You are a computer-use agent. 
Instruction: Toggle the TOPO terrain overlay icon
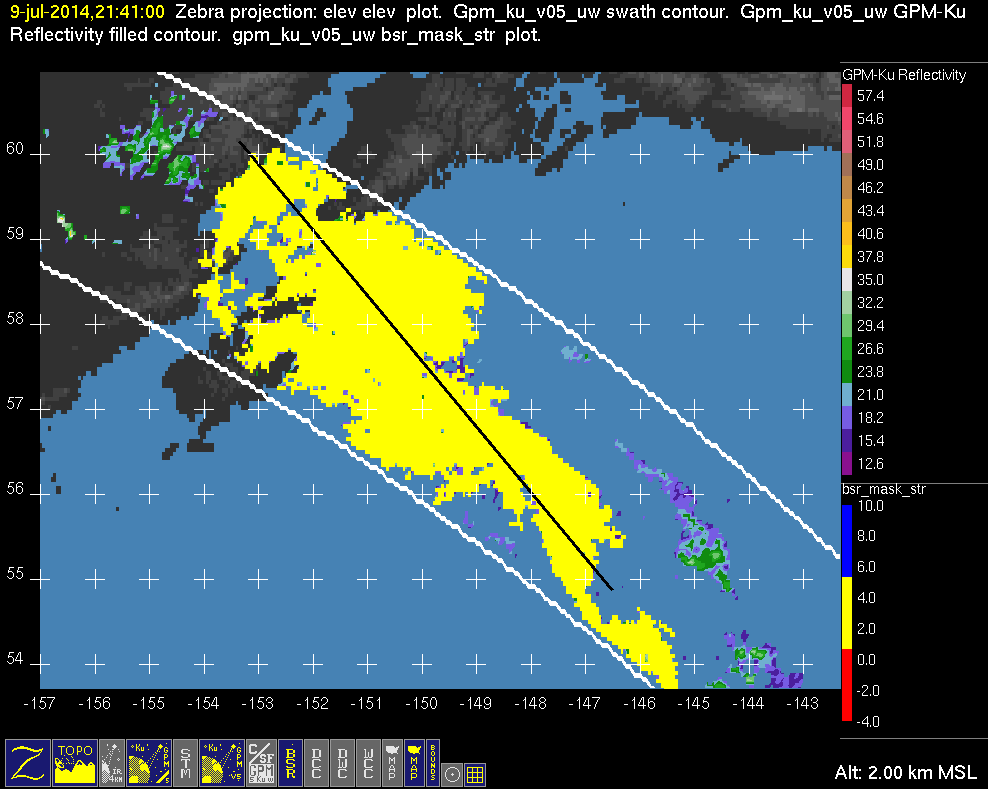click(75, 762)
